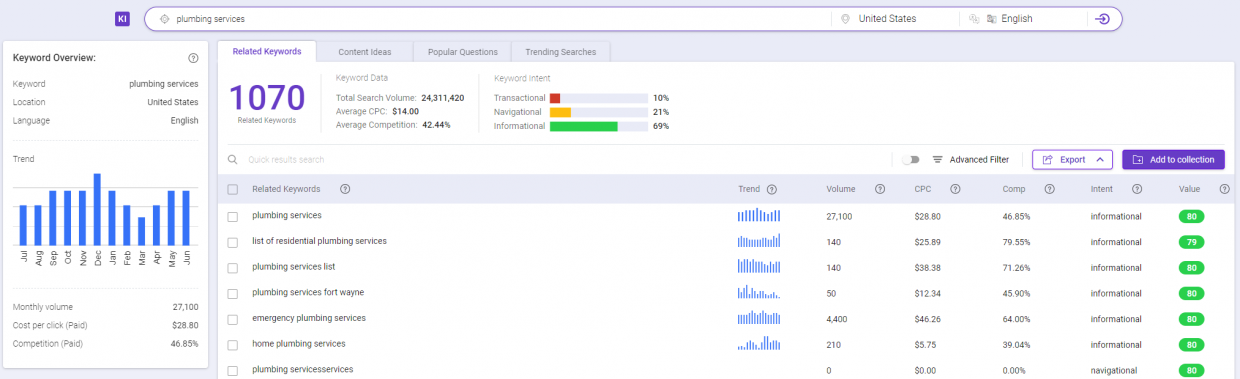
Task: Click the location pin icon beside United States
Action: click(x=845, y=19)
